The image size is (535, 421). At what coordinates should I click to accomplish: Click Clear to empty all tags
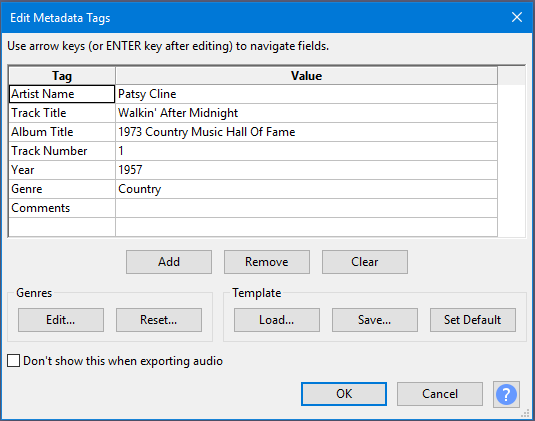click(x=365, y=262)
